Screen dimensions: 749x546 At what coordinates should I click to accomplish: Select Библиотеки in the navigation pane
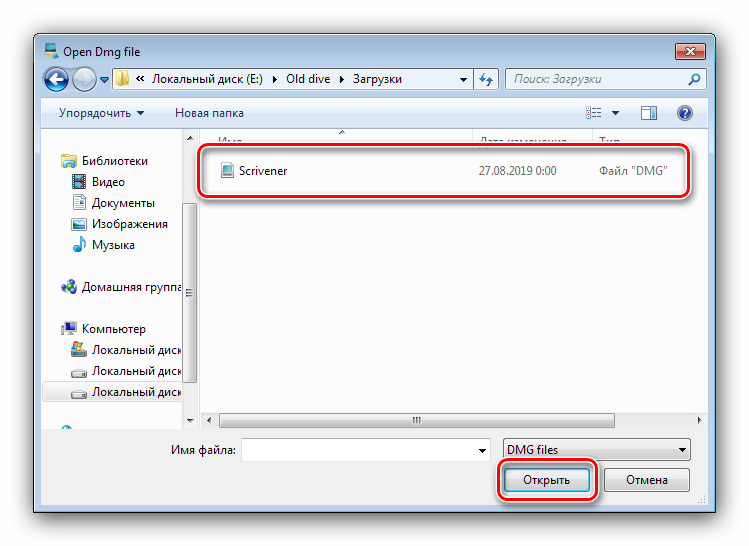pos(115,161)
